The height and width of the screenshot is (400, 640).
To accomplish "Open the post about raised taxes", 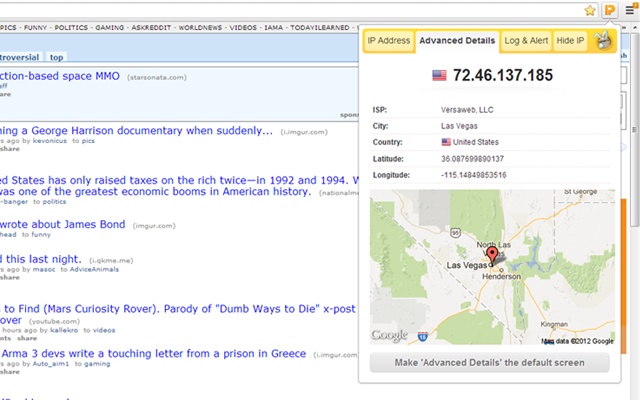I will pos(180,186).
